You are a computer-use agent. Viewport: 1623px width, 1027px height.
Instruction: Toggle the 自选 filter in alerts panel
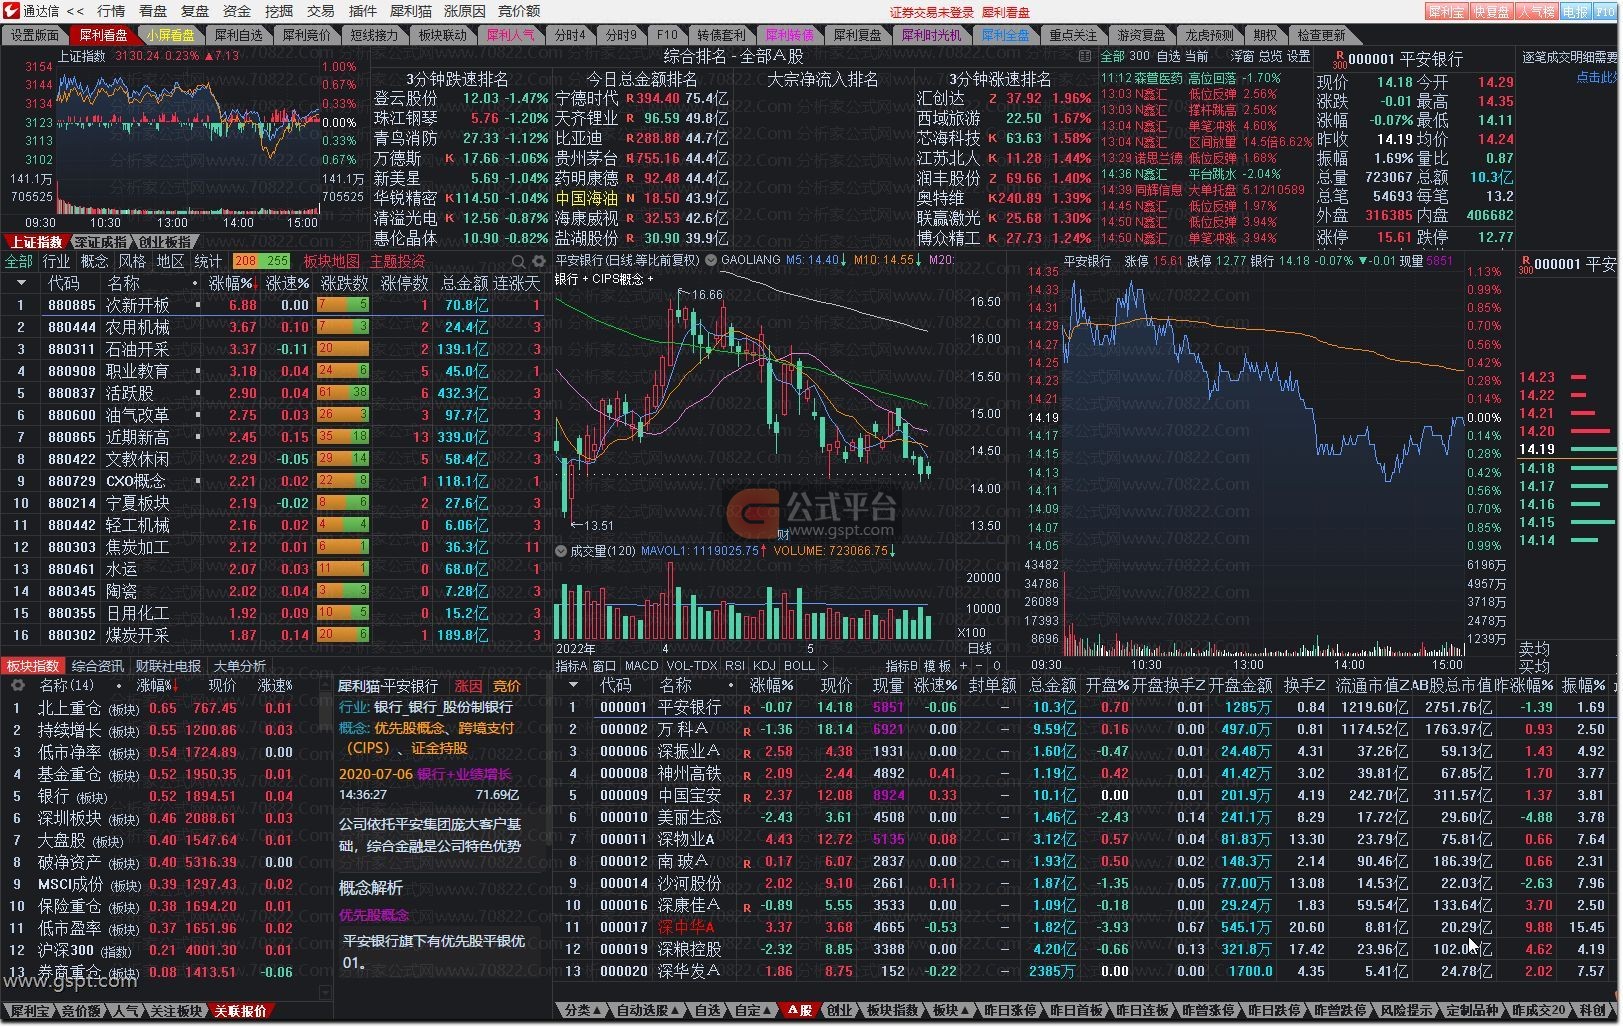1168,57
